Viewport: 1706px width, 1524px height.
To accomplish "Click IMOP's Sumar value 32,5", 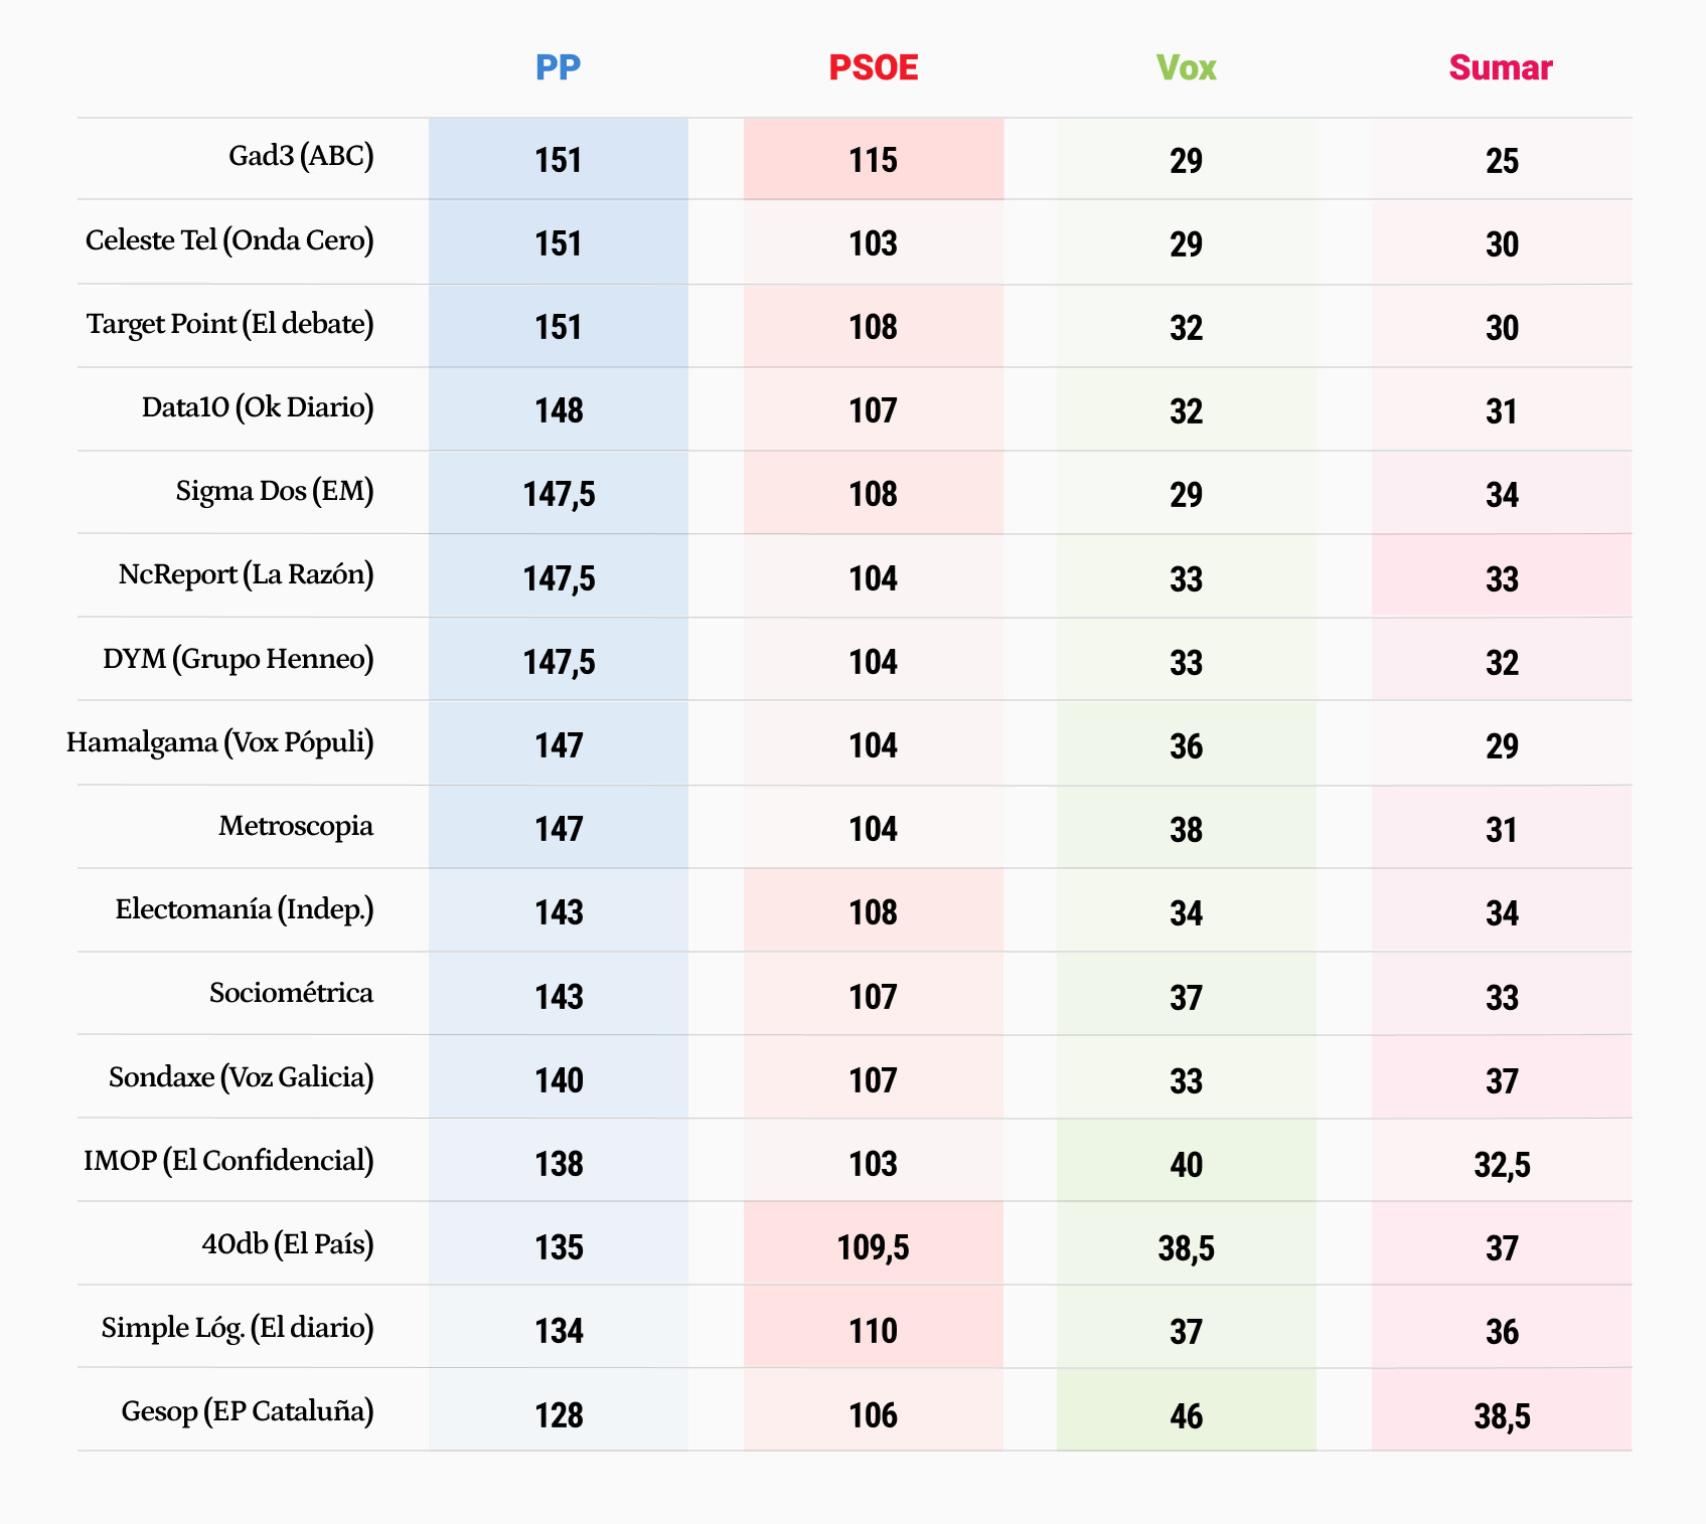I will point(1501,1164).
